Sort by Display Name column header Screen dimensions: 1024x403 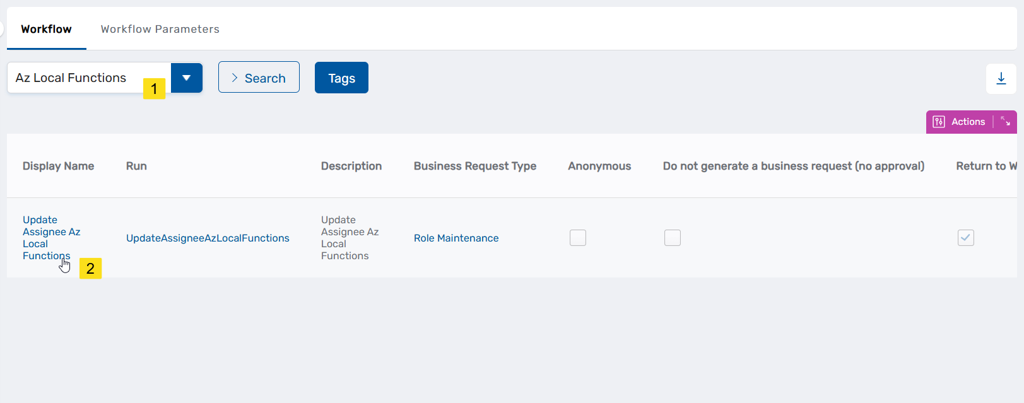(x=58, y=166)
